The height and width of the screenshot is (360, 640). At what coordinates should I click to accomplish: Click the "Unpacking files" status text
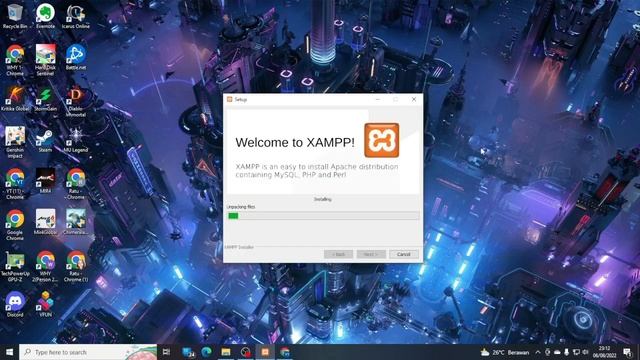pyautogui.click(x=241, y=207)
